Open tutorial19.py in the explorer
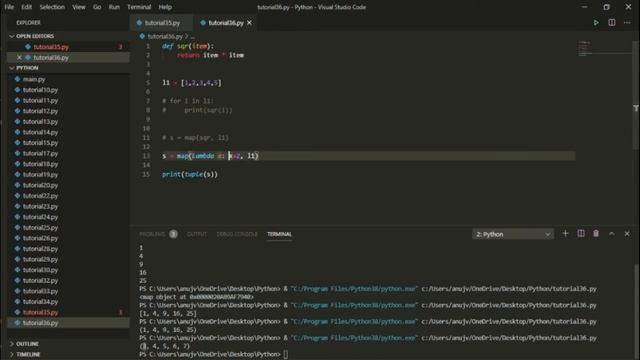This screenshot has width=640, height=360. coord(69,175)
